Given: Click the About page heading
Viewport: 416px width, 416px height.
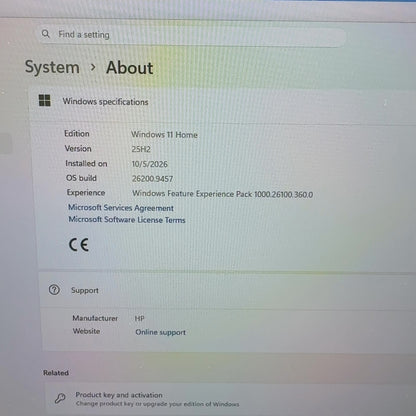Looking at the screenshot, I should pos(130,68).
